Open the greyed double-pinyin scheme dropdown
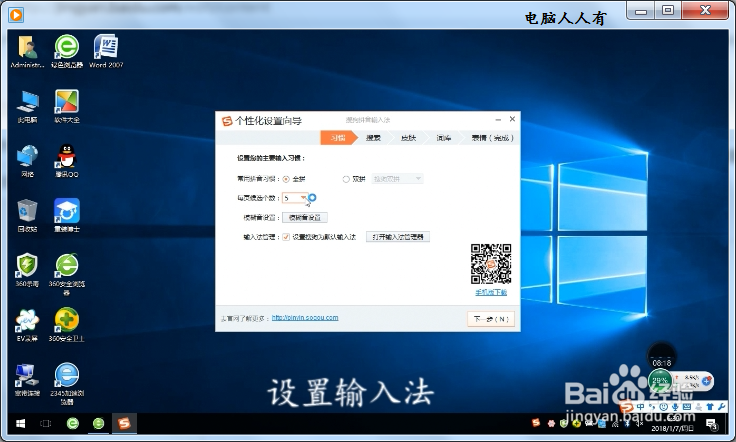The image size is (736, 442). pos(398,179)
